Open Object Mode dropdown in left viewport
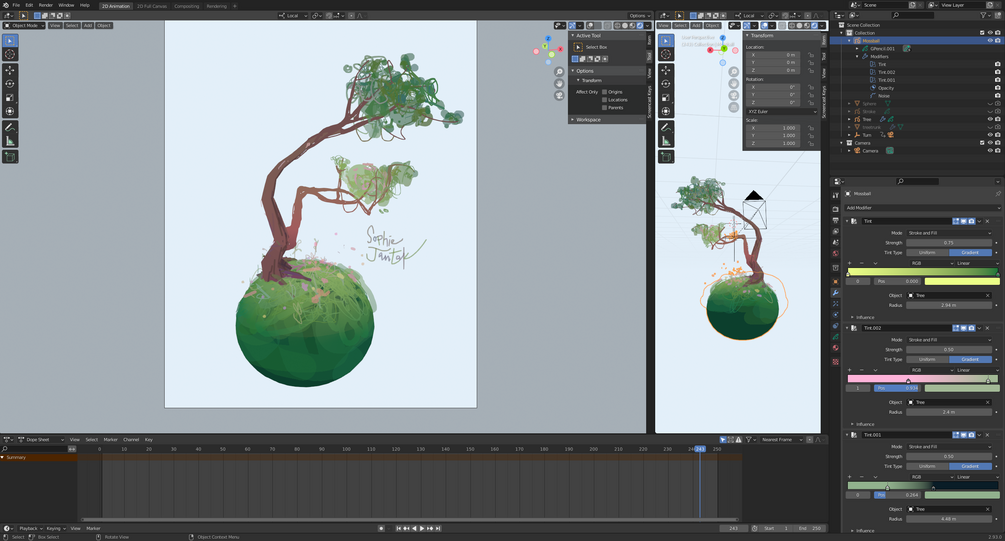Viewport: 1005px width, 541px height. coord(24,26)
